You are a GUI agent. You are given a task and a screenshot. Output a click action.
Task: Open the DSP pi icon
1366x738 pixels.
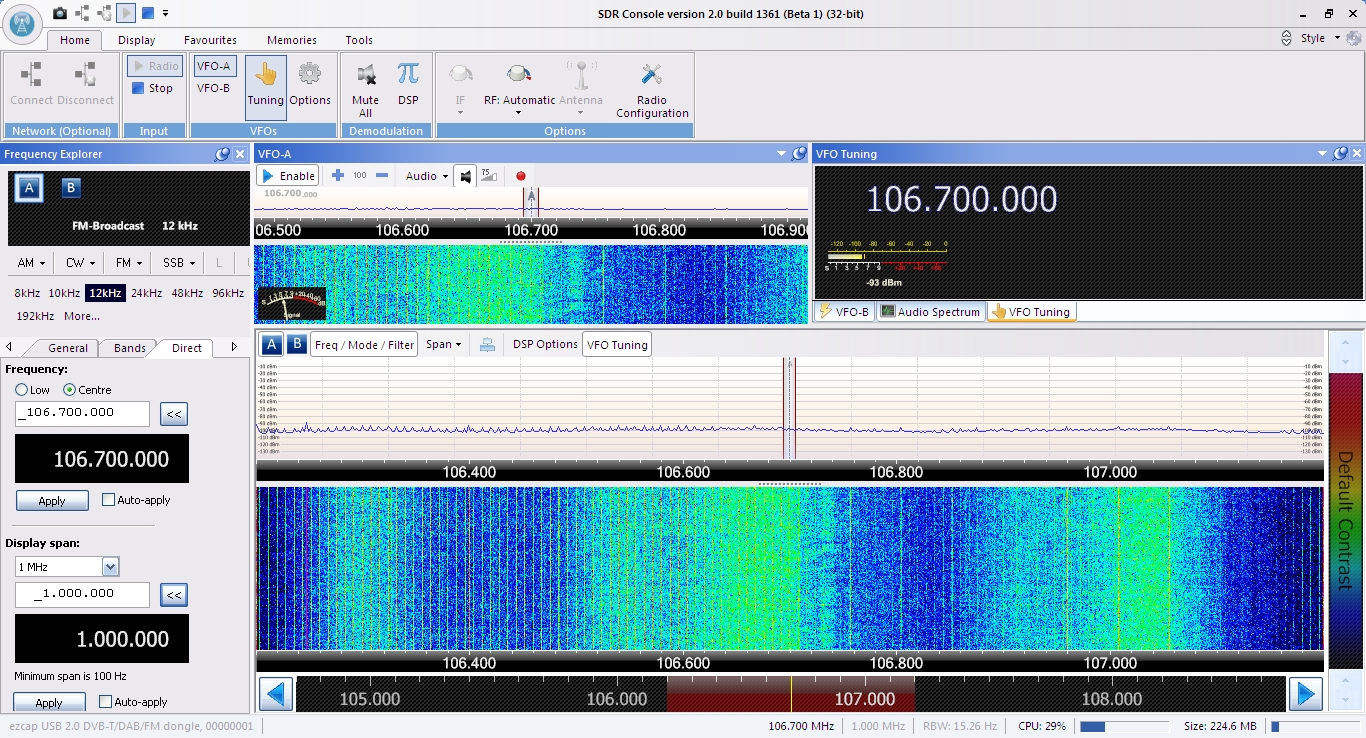408,75
